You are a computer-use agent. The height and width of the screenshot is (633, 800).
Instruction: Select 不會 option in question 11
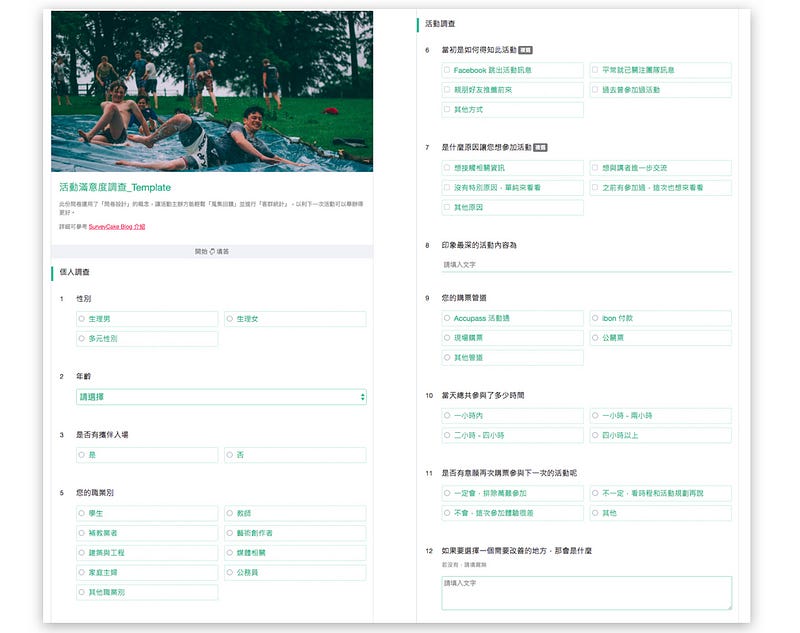coord(512,513)
